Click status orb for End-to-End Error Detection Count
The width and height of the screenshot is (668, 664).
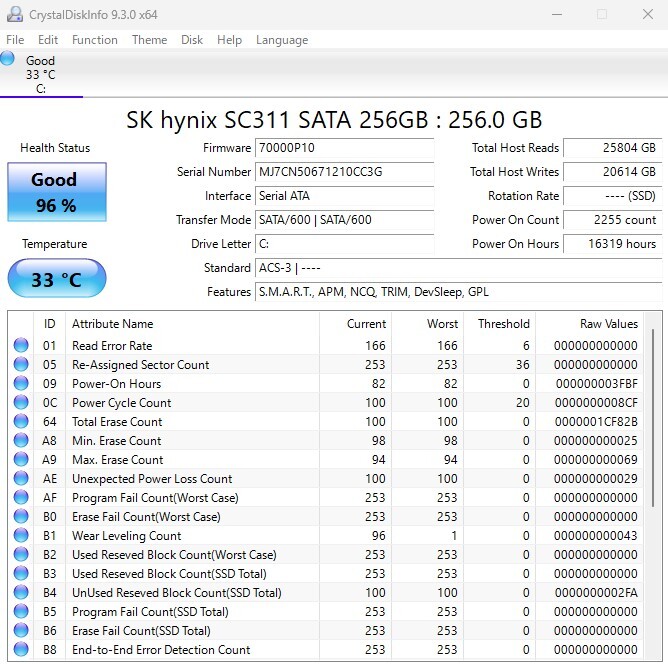21,649
